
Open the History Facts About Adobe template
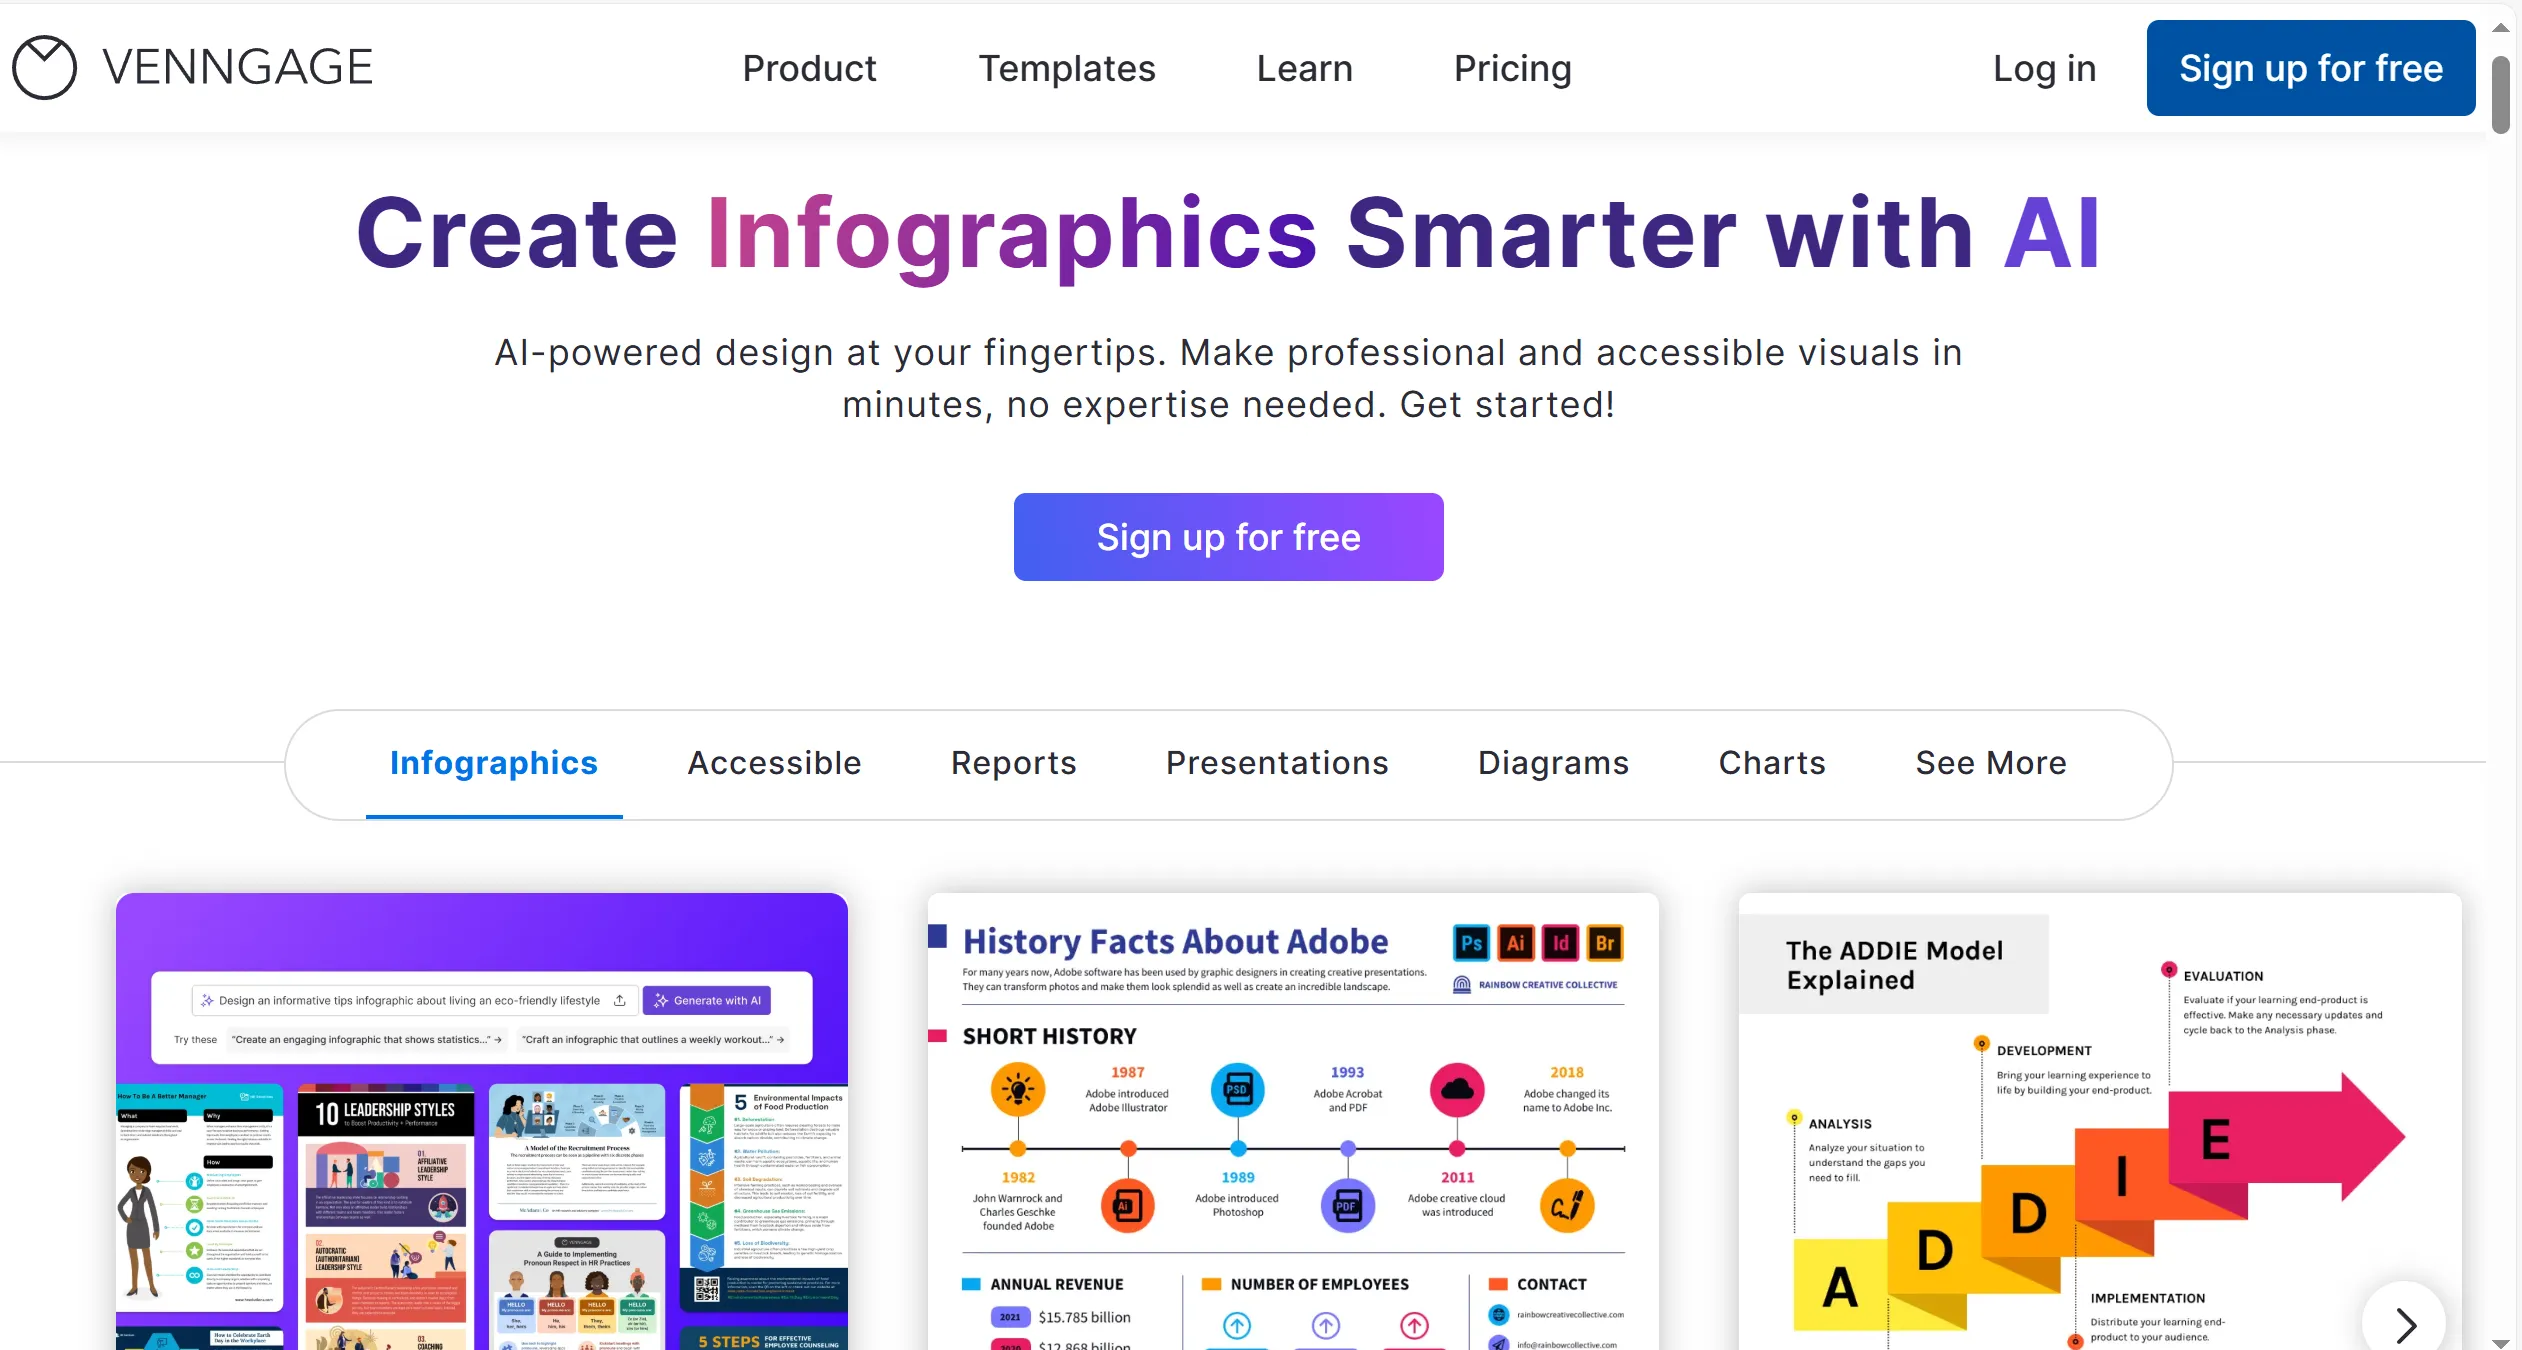[x=1293, y=1121]
